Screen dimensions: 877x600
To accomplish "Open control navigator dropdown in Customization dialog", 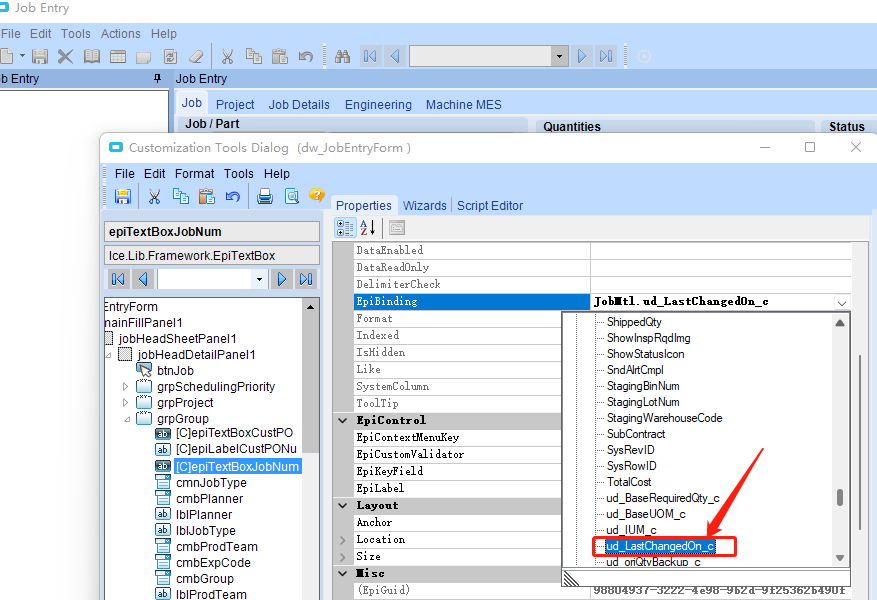I will 259,279.
